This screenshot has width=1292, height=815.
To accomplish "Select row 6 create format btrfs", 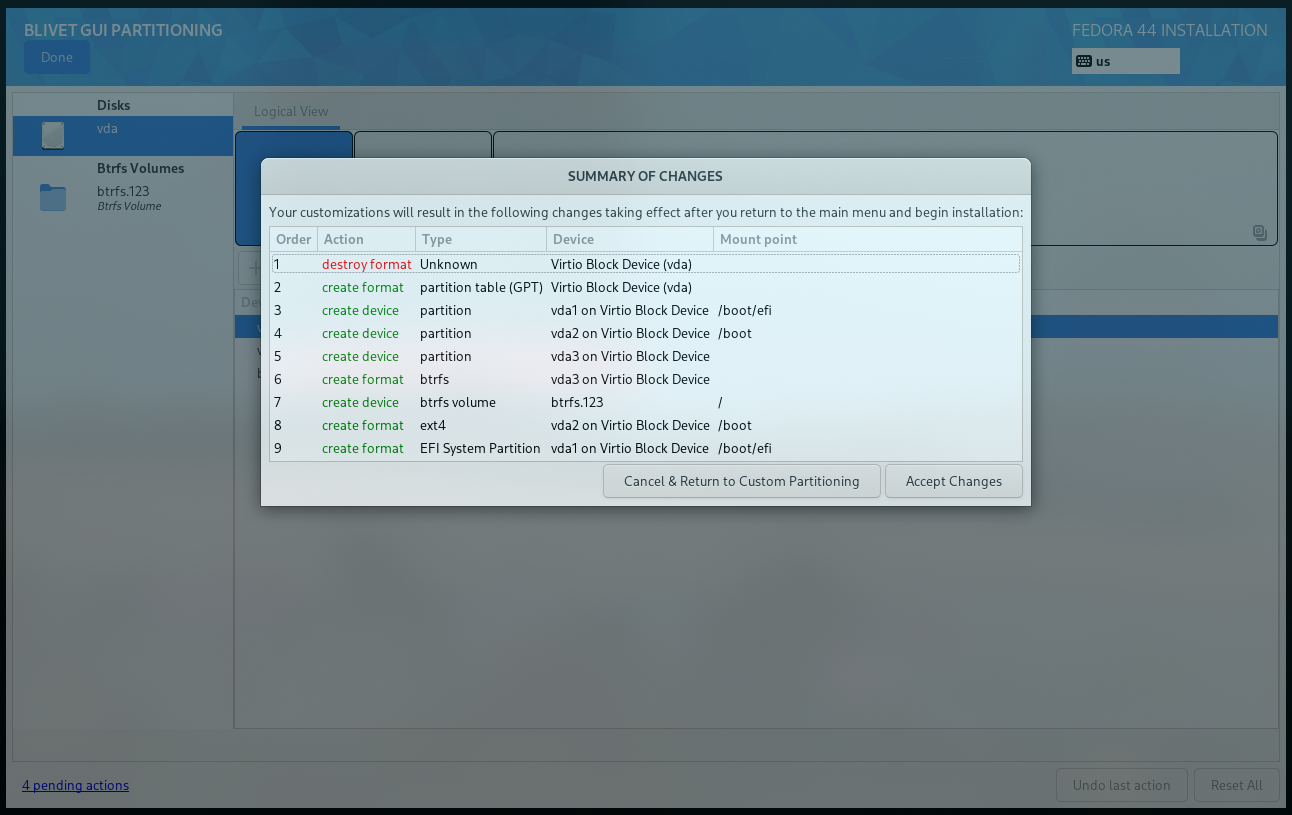I will click(x=645, y=379).
